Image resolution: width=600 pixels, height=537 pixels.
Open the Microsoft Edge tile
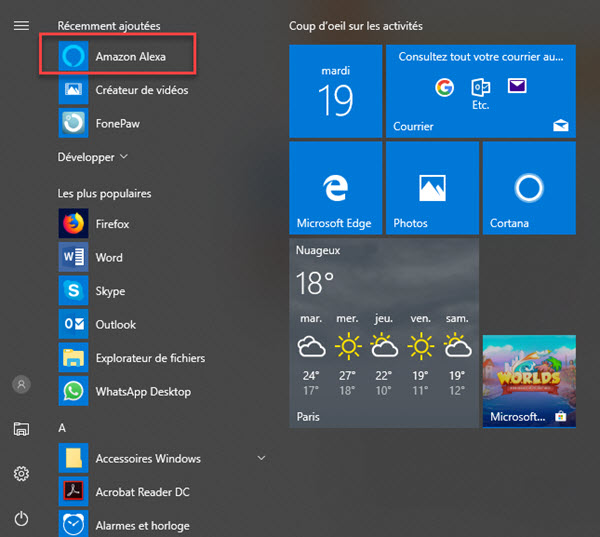click(336, 188)
